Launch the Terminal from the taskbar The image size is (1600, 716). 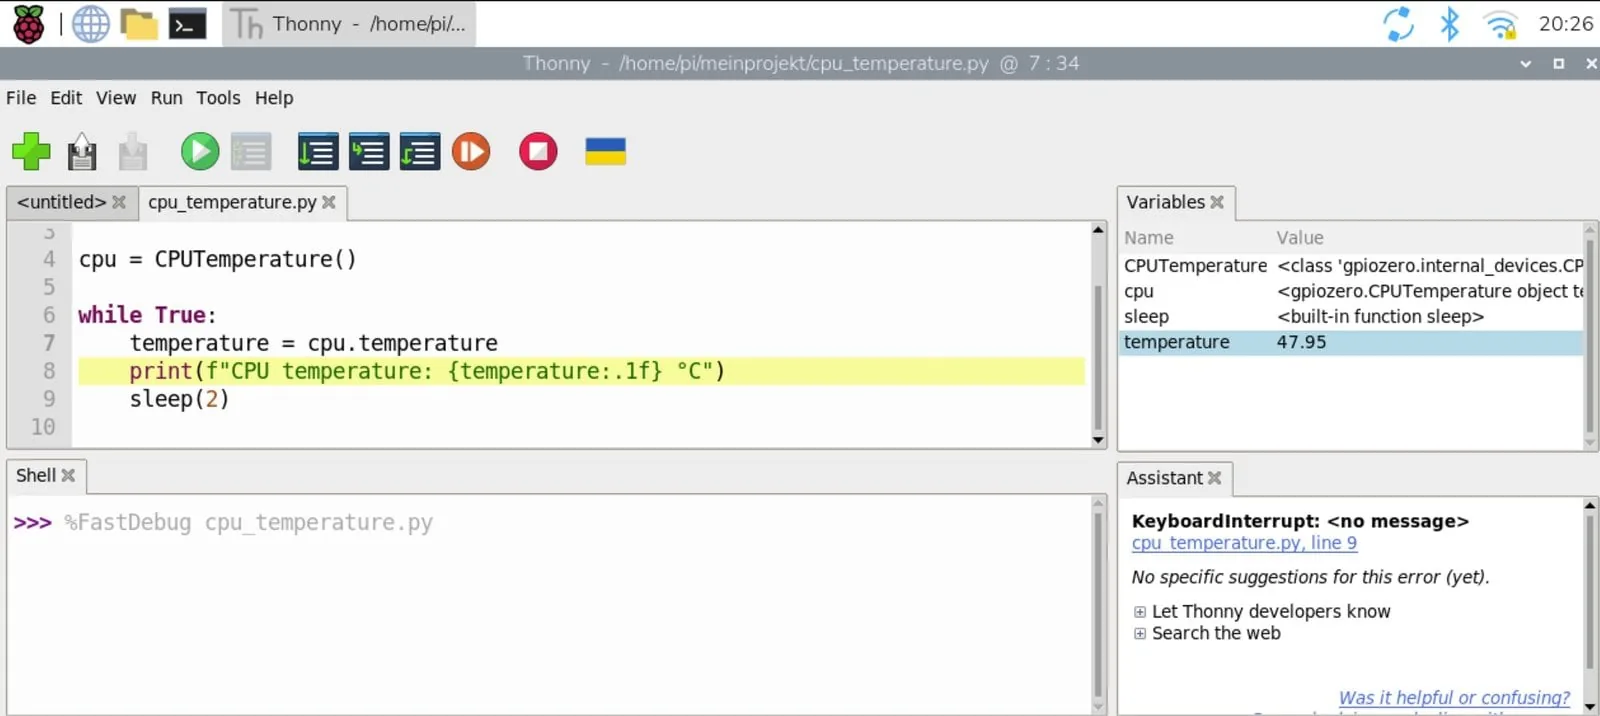tap(187, 24)
